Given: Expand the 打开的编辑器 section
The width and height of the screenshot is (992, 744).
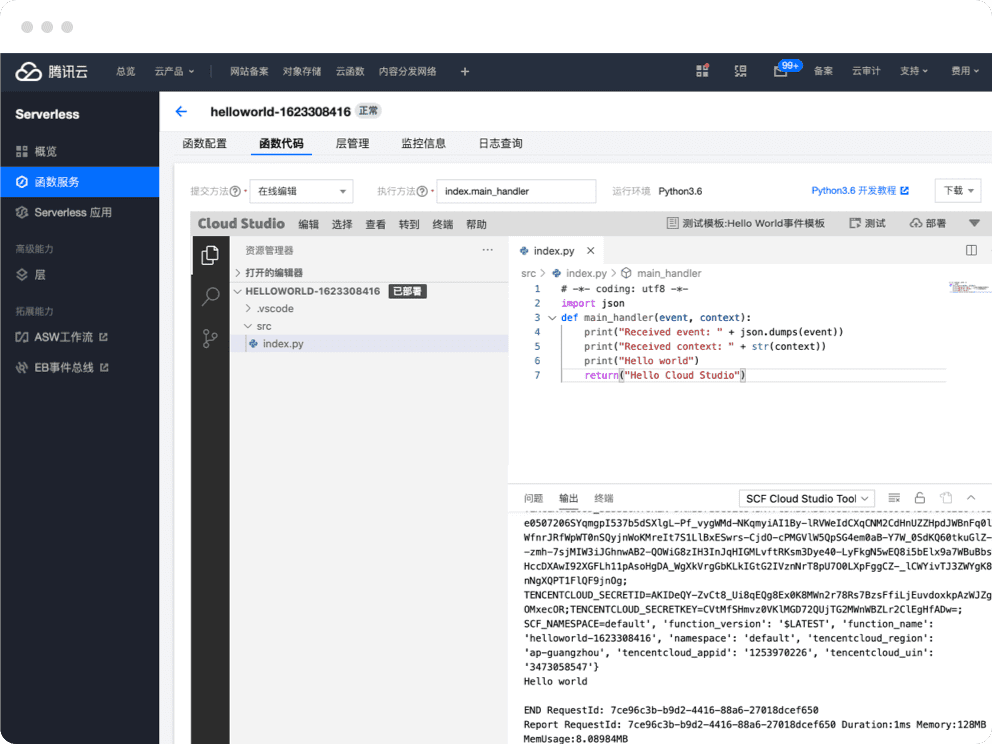Looking at the screenshot, I should pyautogui.click(x=369, y=273).
